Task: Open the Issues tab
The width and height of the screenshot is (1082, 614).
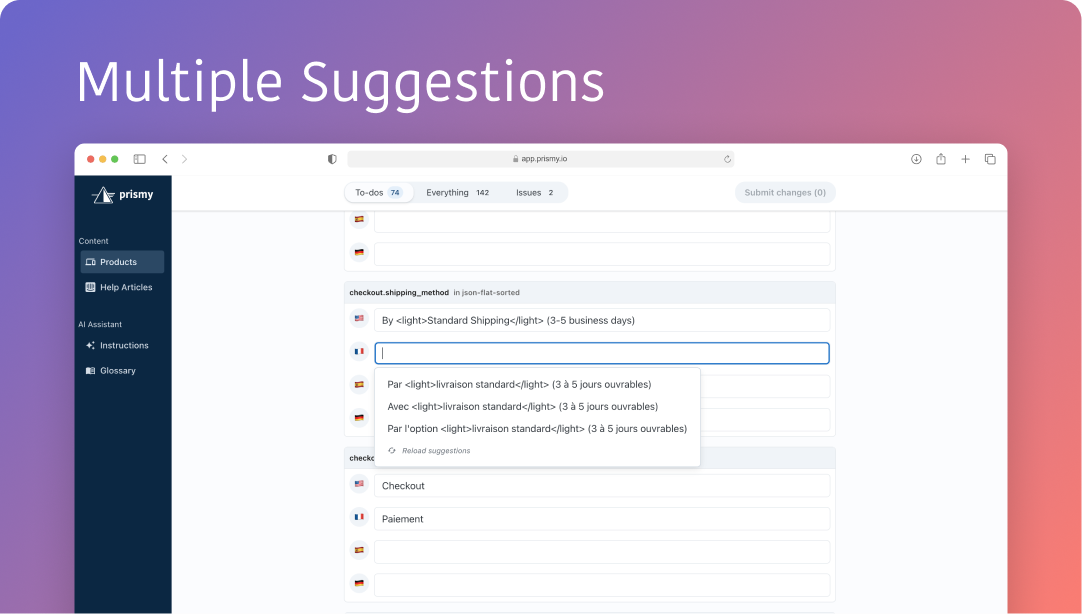Action: pyautogui.click(x=536, y=192)
